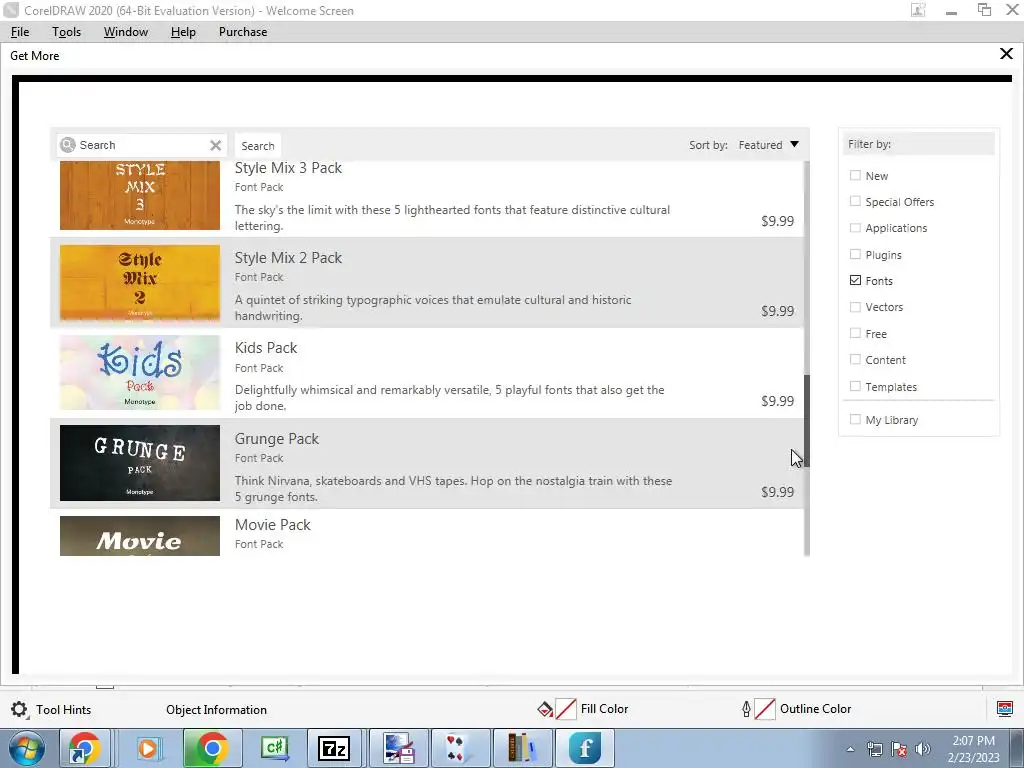
Task: Open the Grunge Pack title
Action: click(x=277, y=439)
